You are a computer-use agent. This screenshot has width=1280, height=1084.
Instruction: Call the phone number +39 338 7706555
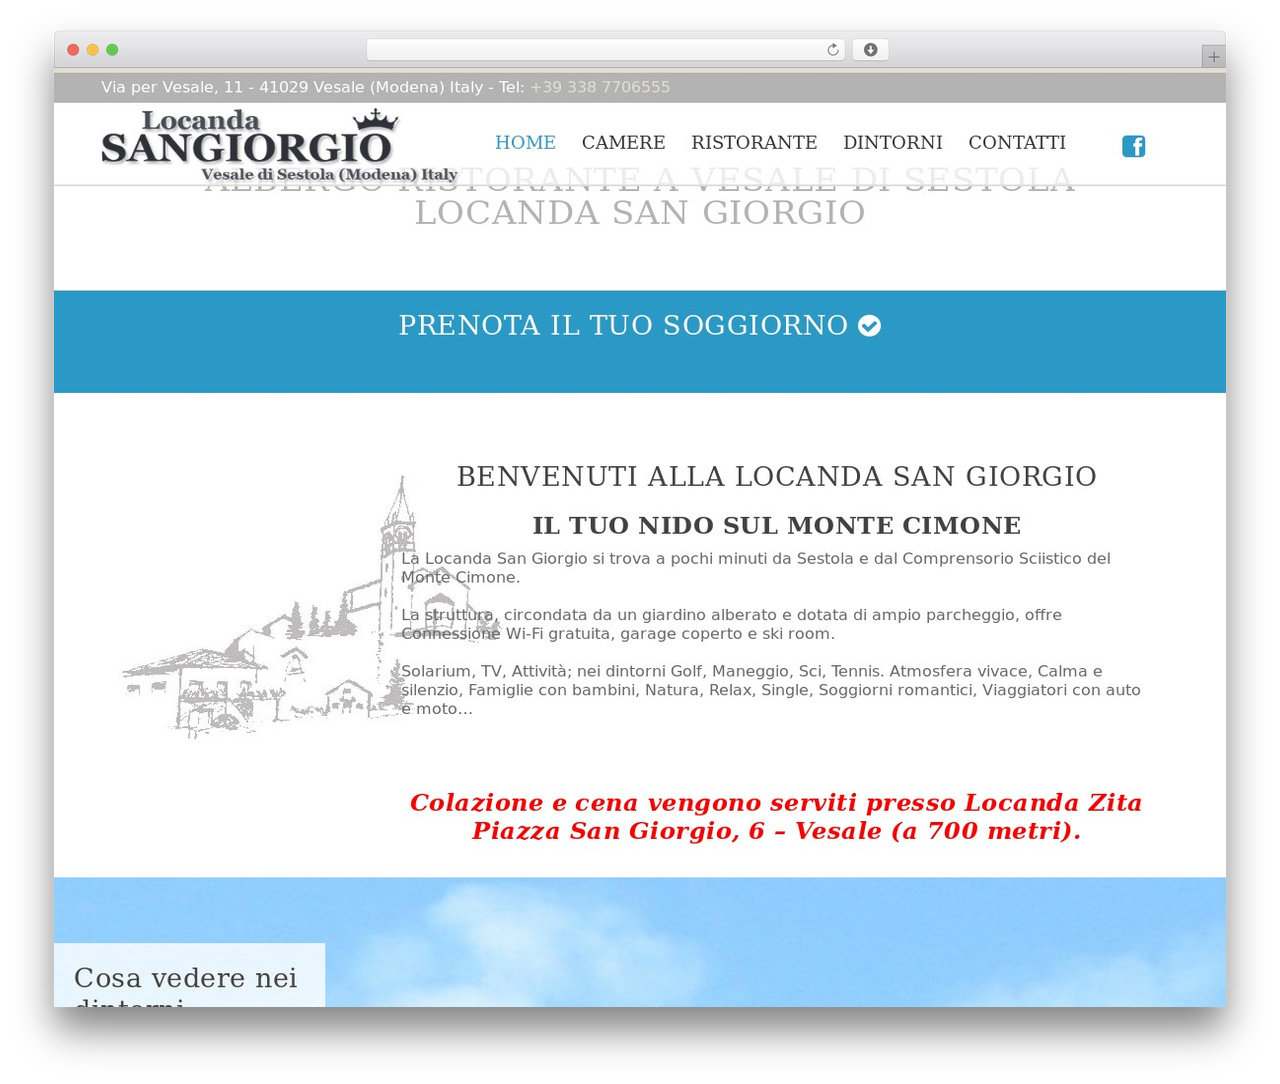click(600, 87)
